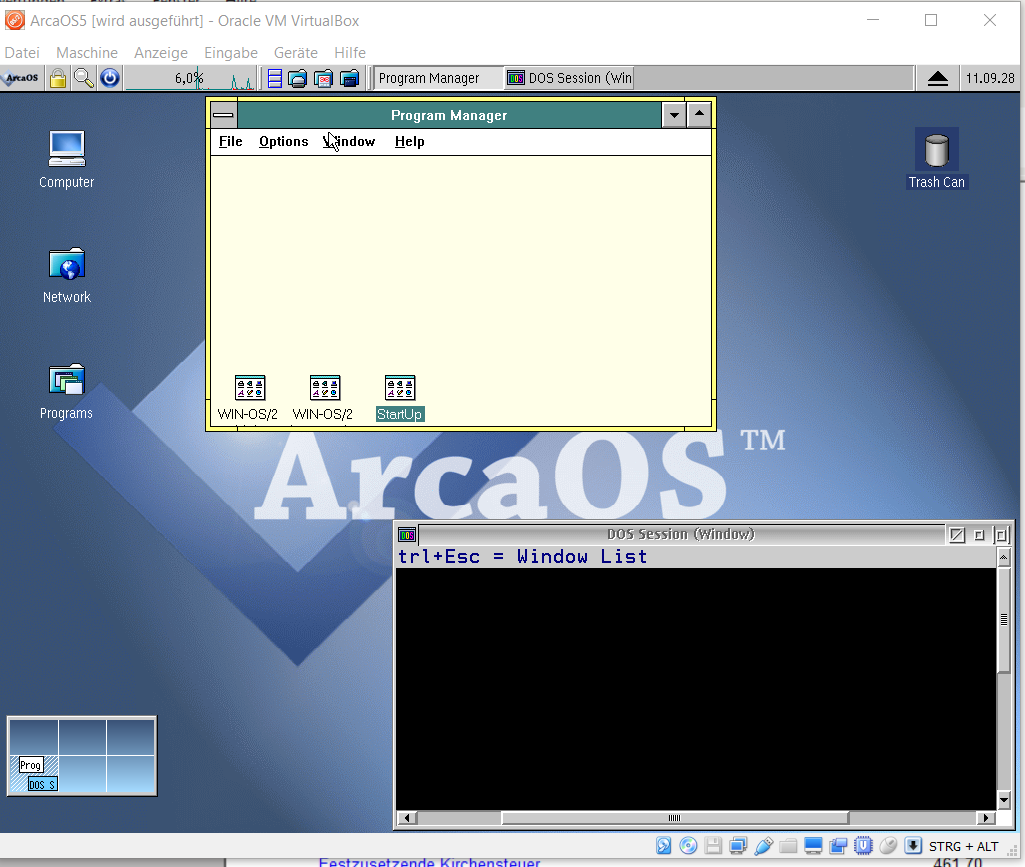
Task: Open the Programs desktop folder
Action: pyautogui.click(x=67, y=392)
